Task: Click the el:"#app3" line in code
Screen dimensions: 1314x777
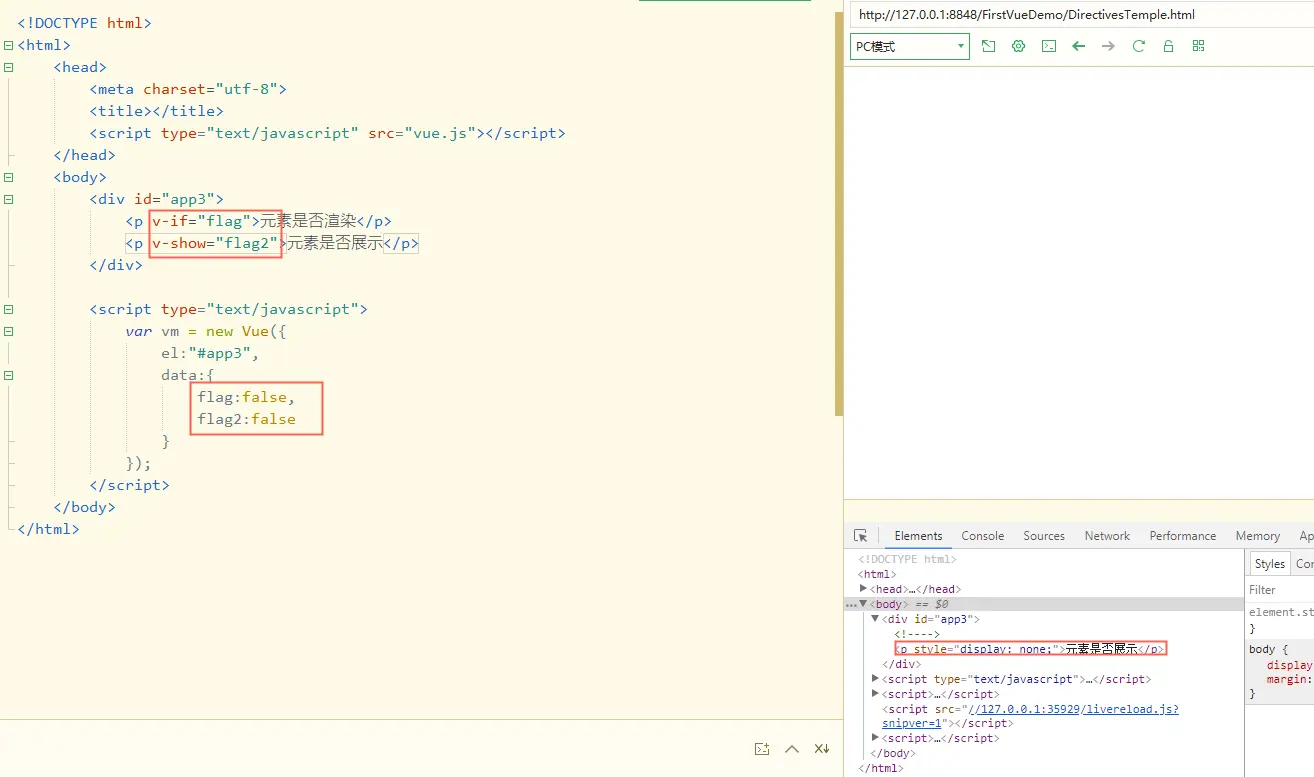Action: pyautogui.click(x=210, y=353)
